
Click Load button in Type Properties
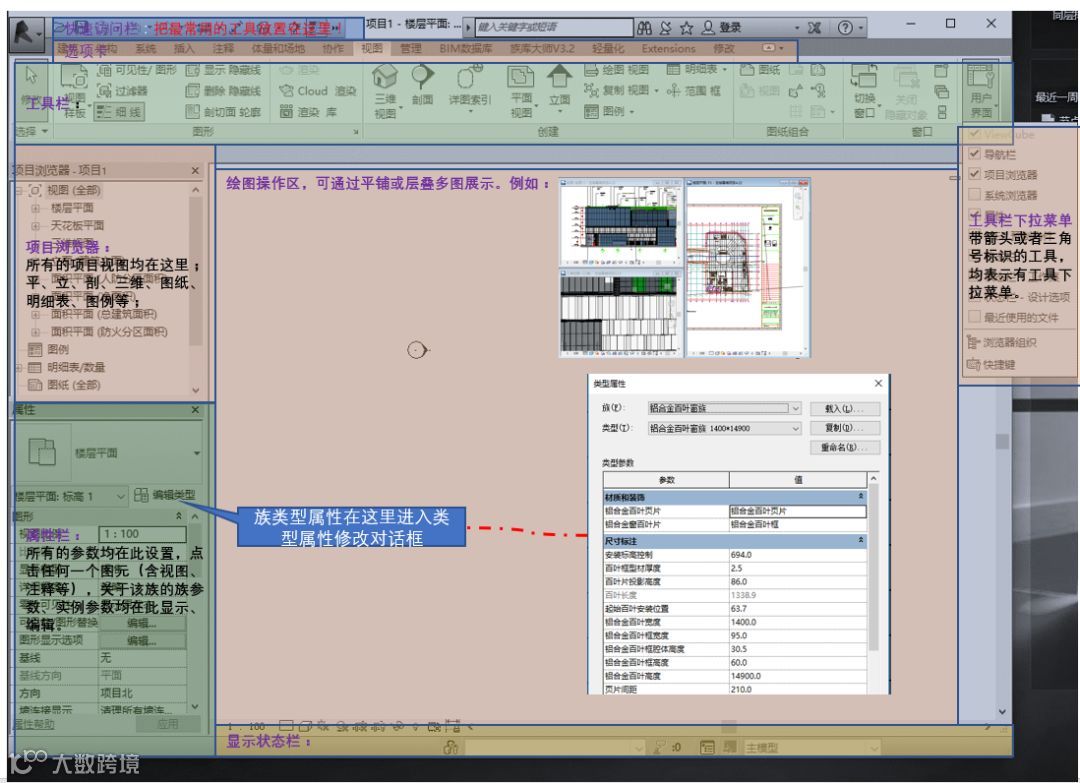pos(846,408)
